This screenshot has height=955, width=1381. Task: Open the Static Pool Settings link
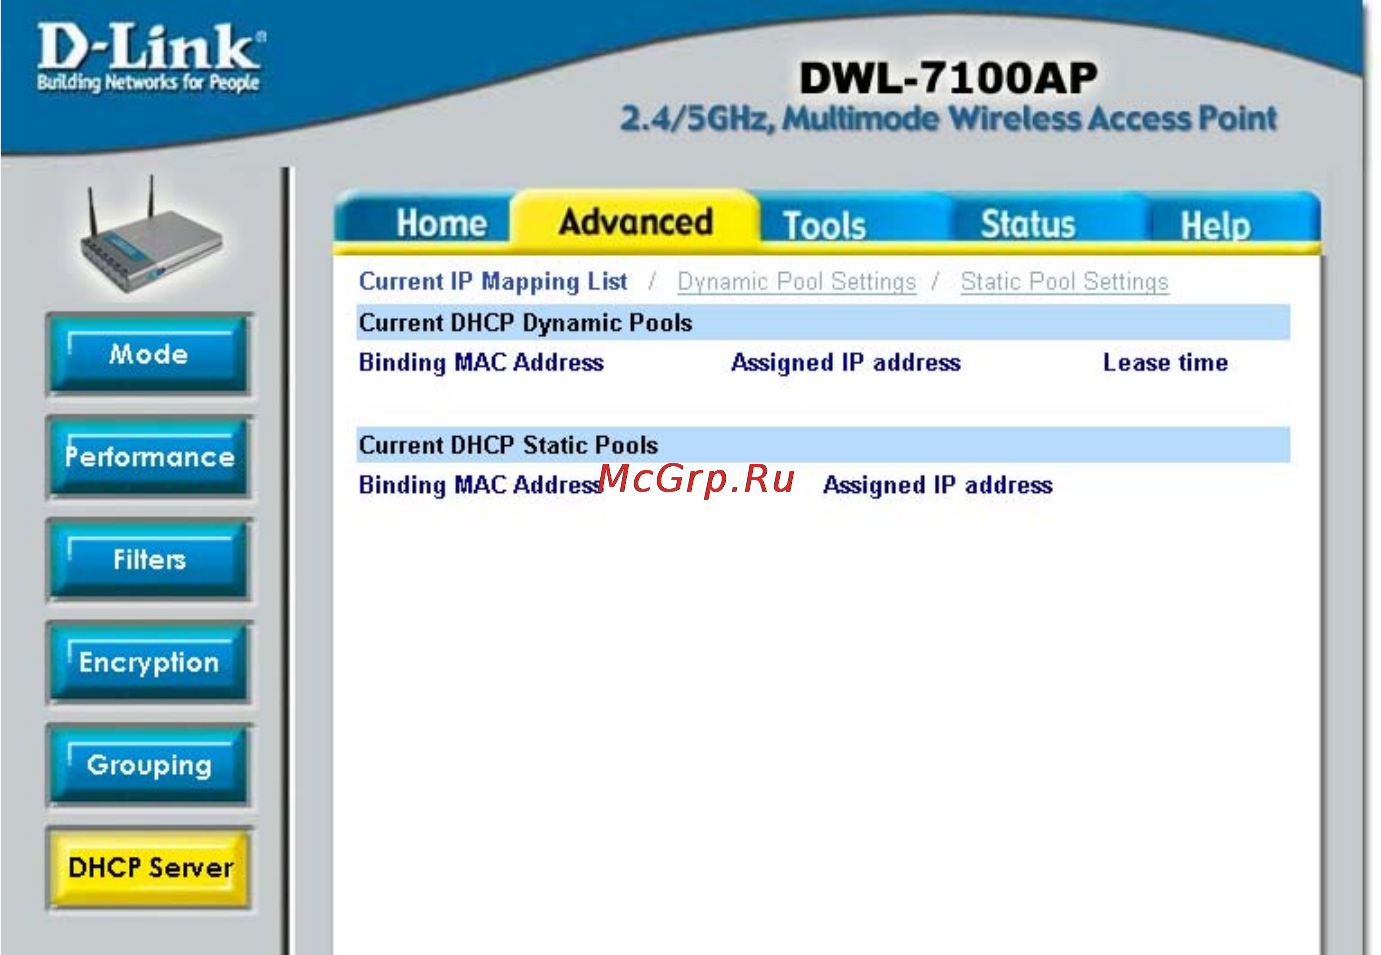(1064, 282)
